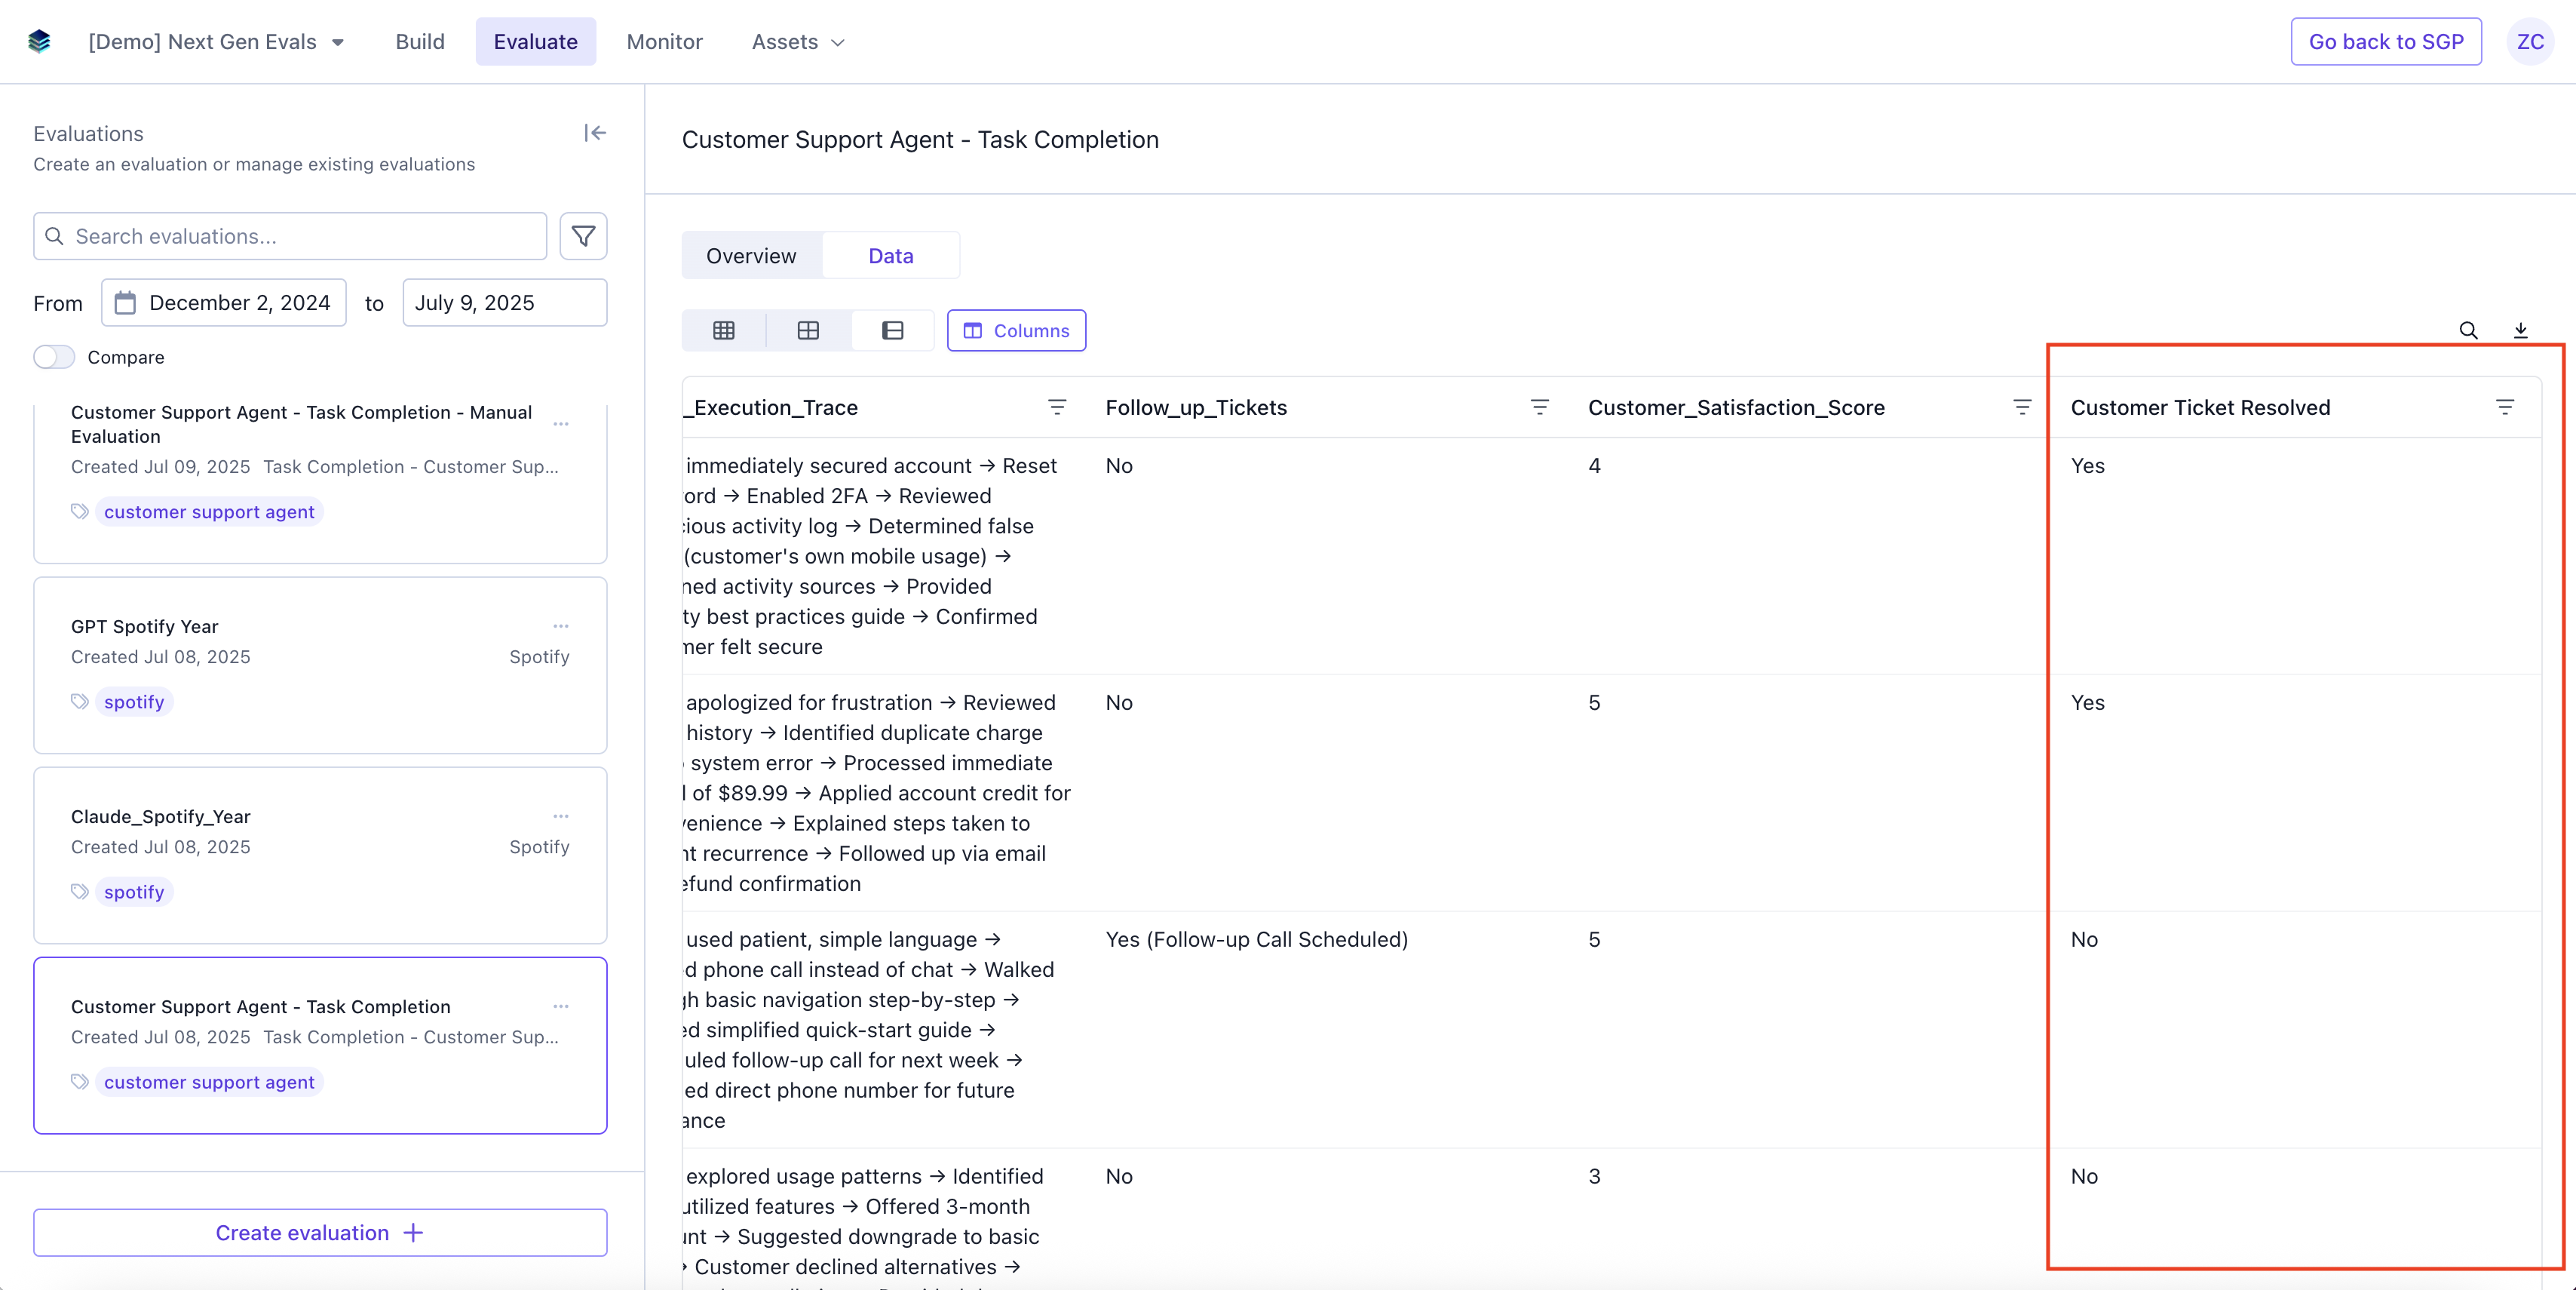Filter the Customer Ticket Resolved column
This screenshot has height=1290, width=2576.
(x=2505, y=407)
